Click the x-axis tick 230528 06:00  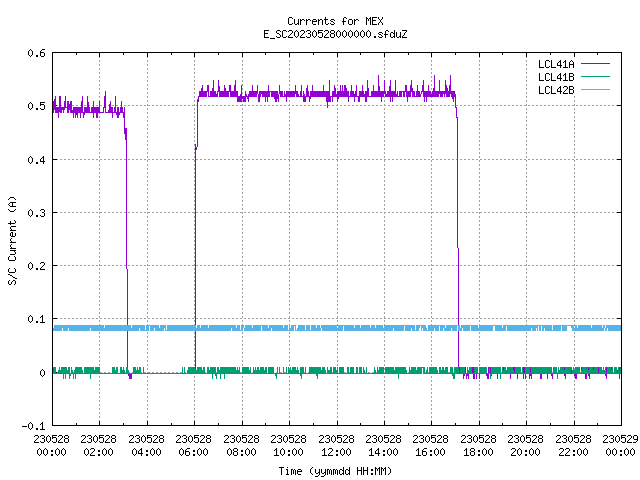pyautogui.click(x=193, y=445)
